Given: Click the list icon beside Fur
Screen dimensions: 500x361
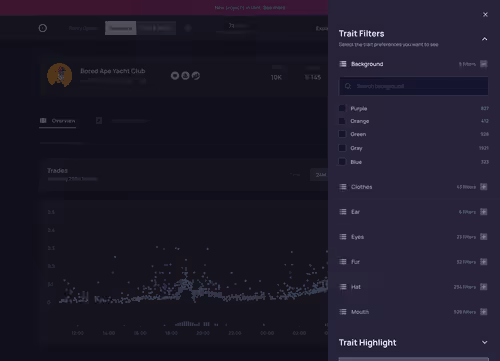Looking at the screenshot, I should click(343, 262).
